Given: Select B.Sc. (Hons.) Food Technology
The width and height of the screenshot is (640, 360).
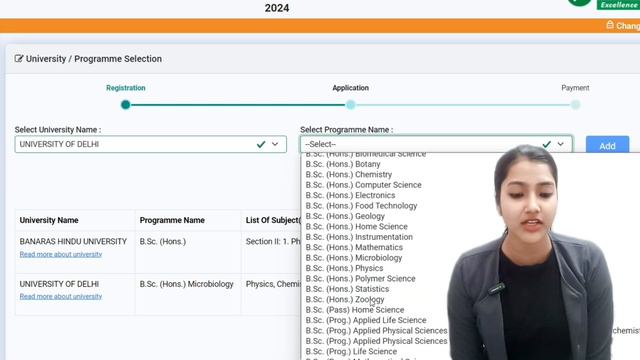Looking at the screenshot, I should 361,206.
